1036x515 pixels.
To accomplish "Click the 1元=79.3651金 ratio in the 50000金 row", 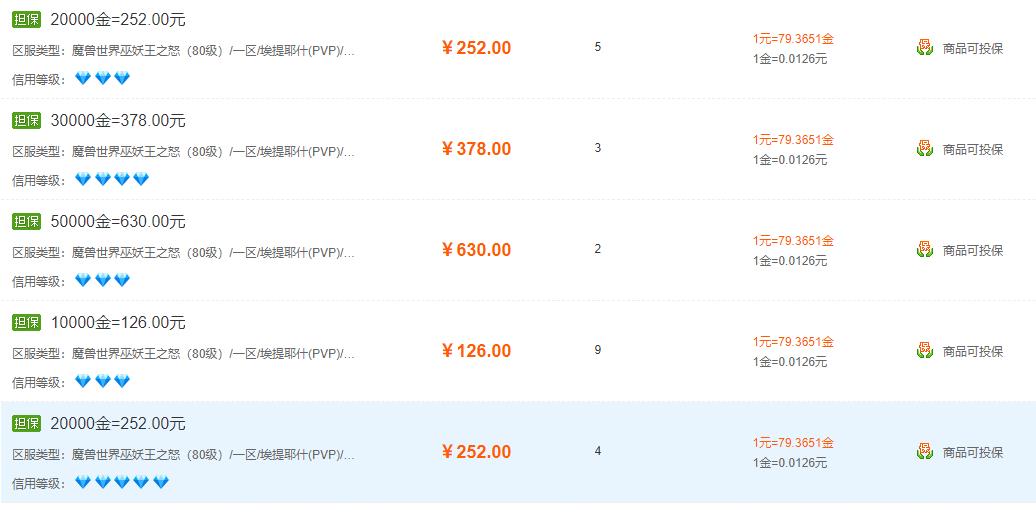I will click(x=794, y=241).
